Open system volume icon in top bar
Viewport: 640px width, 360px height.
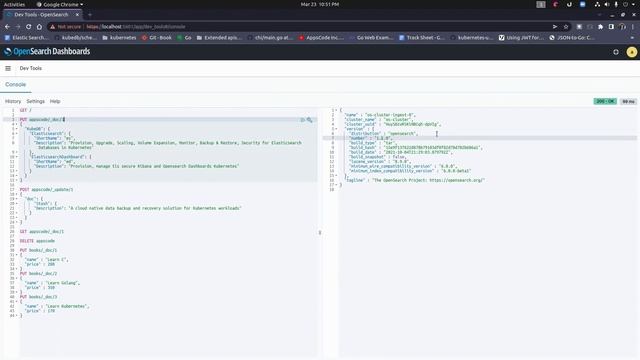[x=607, y=4]
